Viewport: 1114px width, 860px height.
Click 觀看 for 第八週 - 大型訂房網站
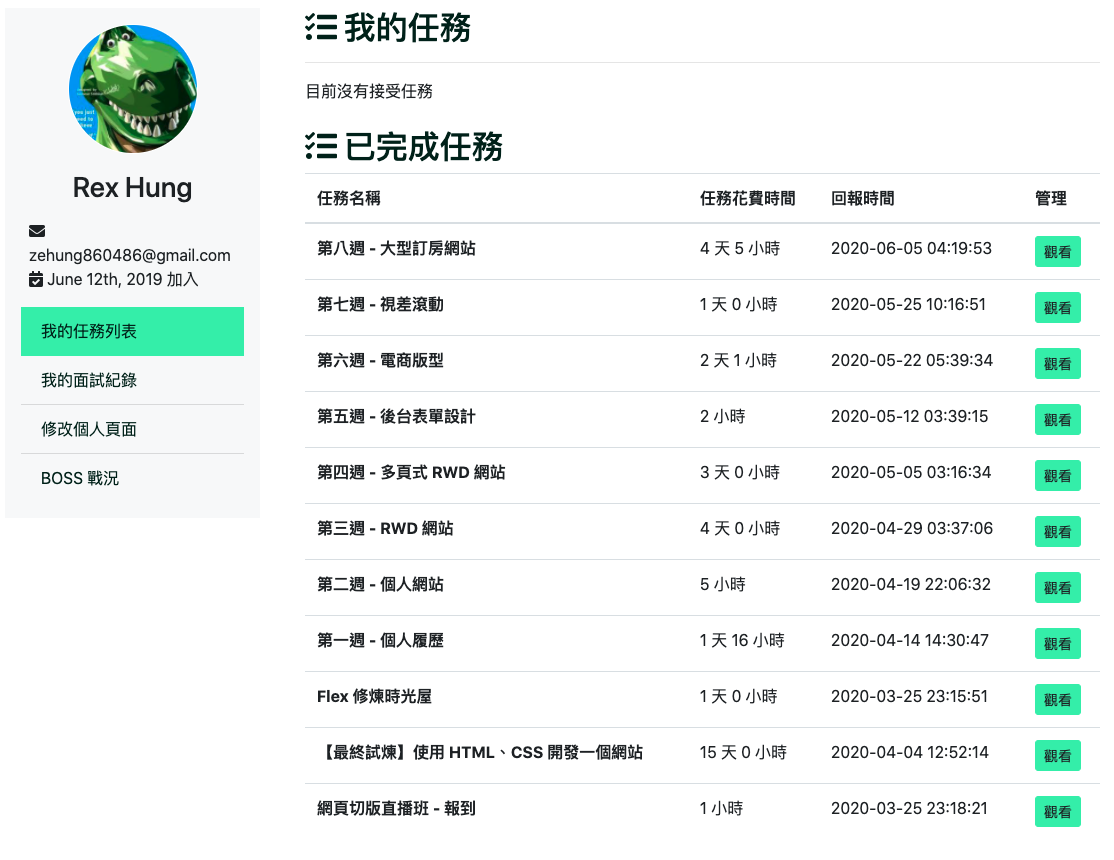pos(1057,251)
